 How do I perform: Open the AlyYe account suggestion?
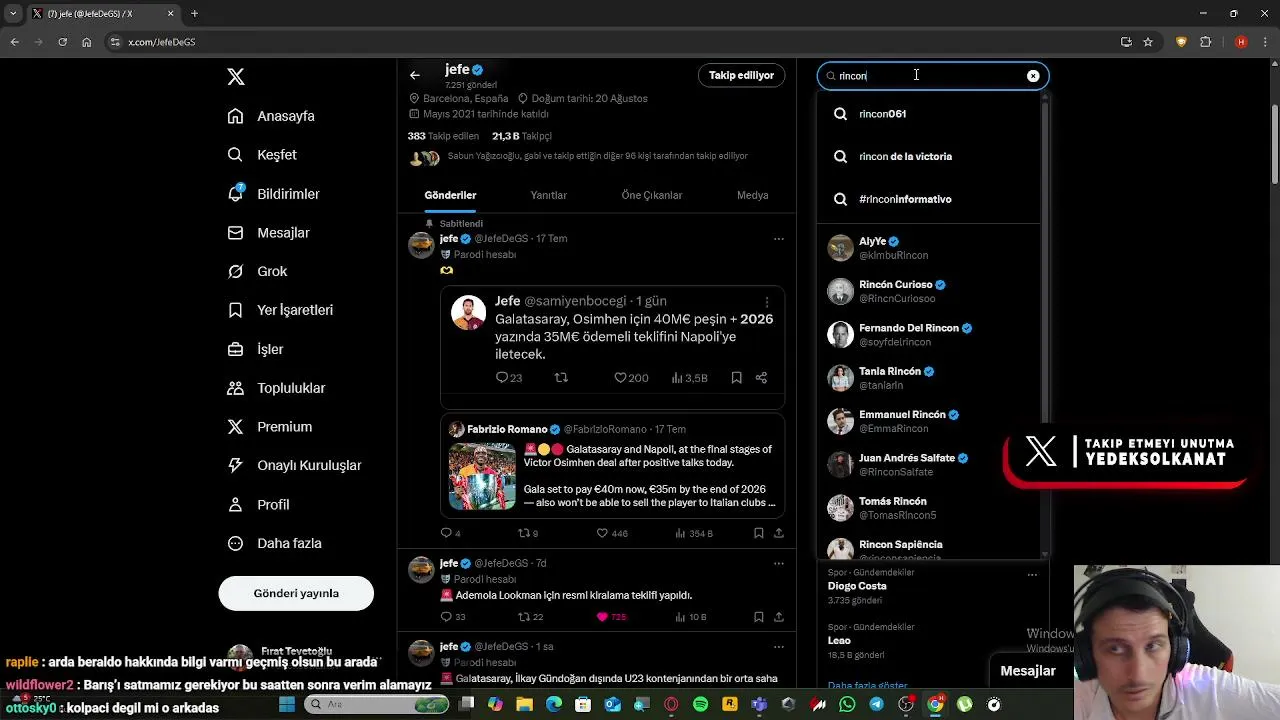point(928,248)
